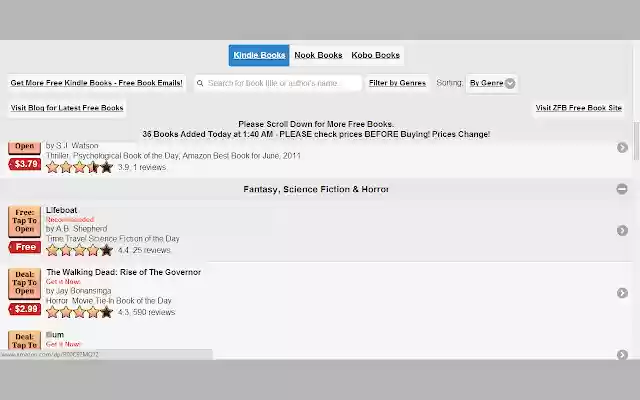The height and width of the screenshot is (400, 640).
Task: Open The Walking Dead row arrow icon
Action: tap(622, 293)
